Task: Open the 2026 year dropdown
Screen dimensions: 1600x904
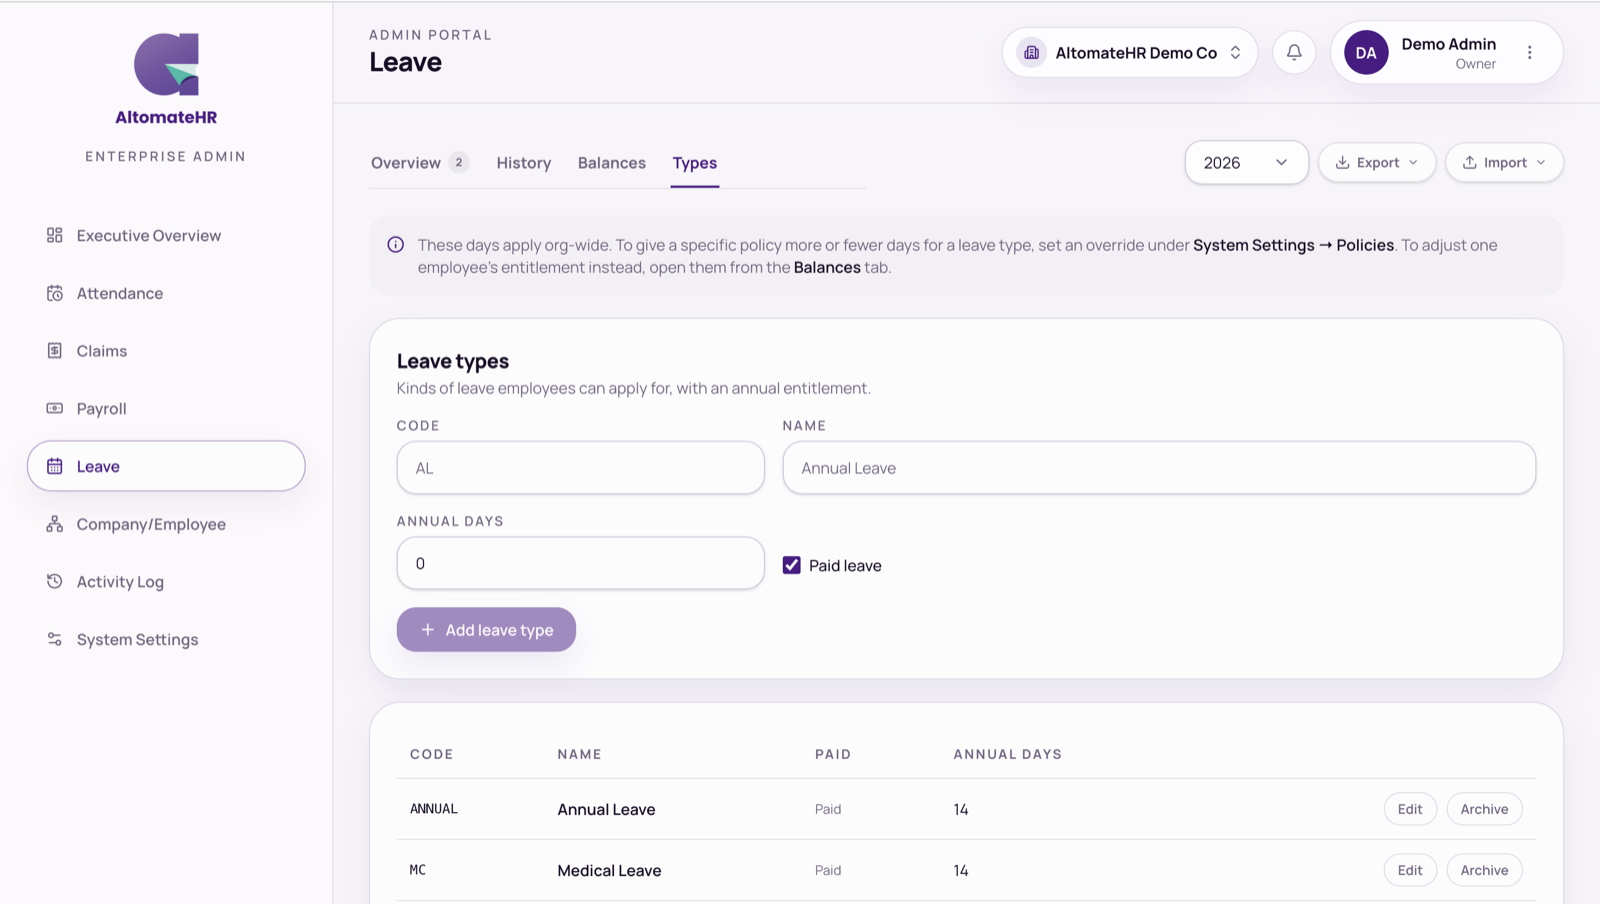Action: tap(1246, 163)
